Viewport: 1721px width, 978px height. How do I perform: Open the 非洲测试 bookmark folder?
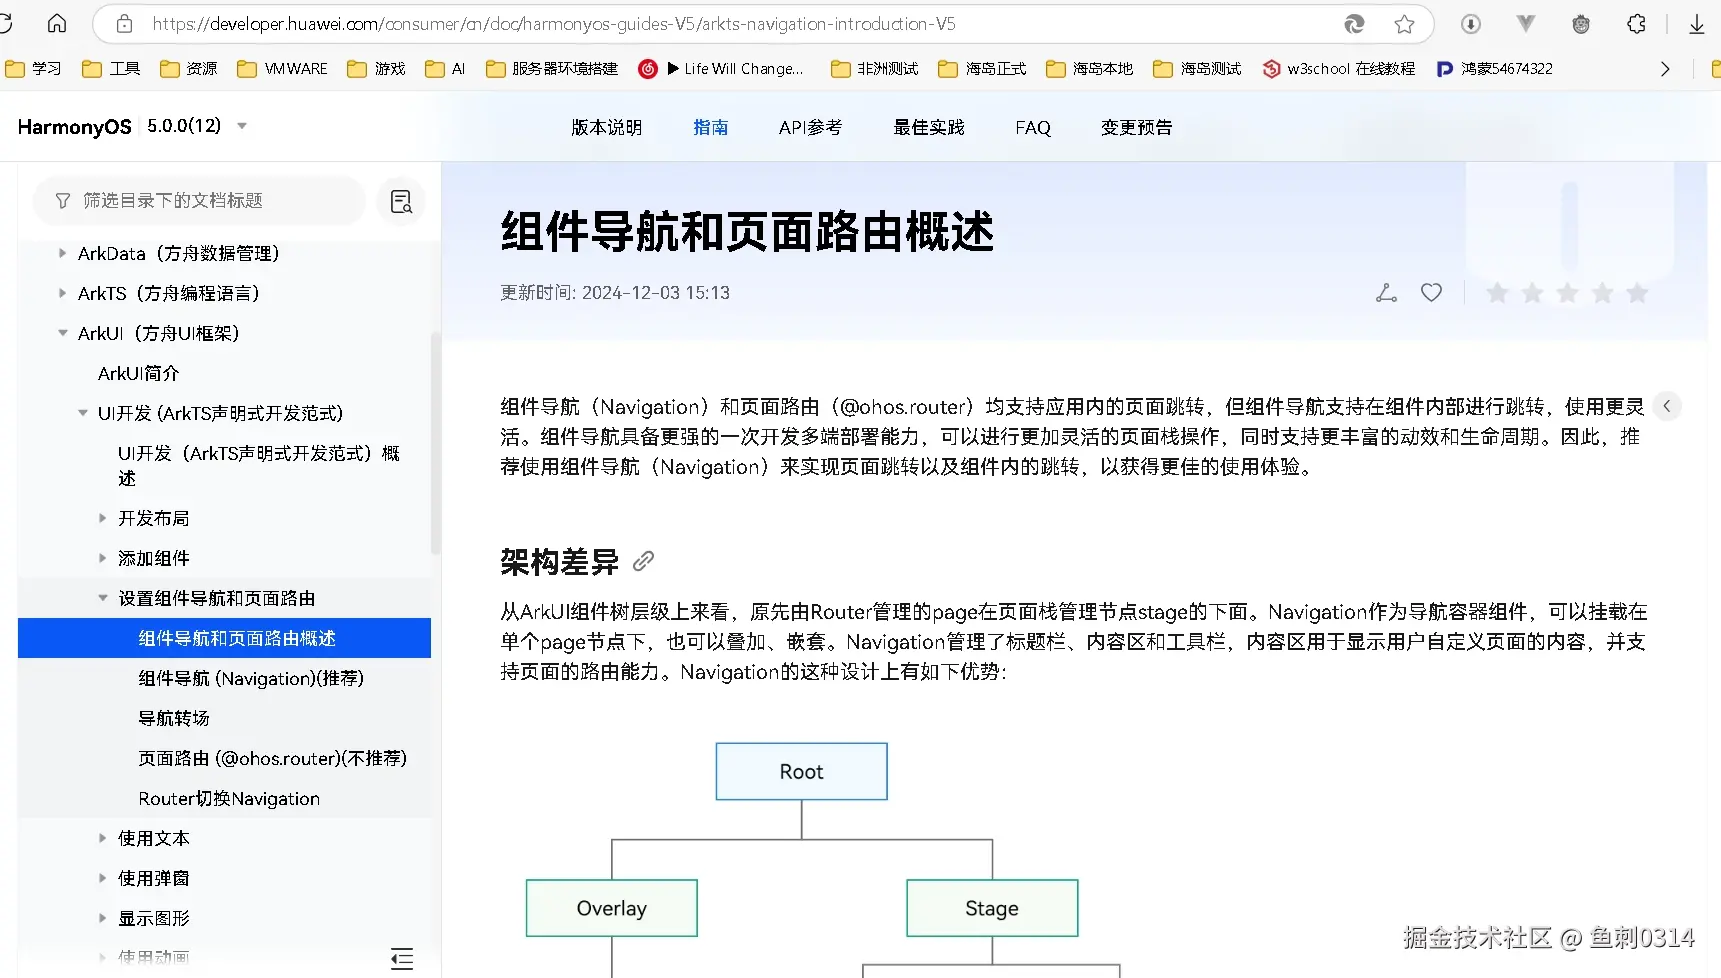coord(874,68)
